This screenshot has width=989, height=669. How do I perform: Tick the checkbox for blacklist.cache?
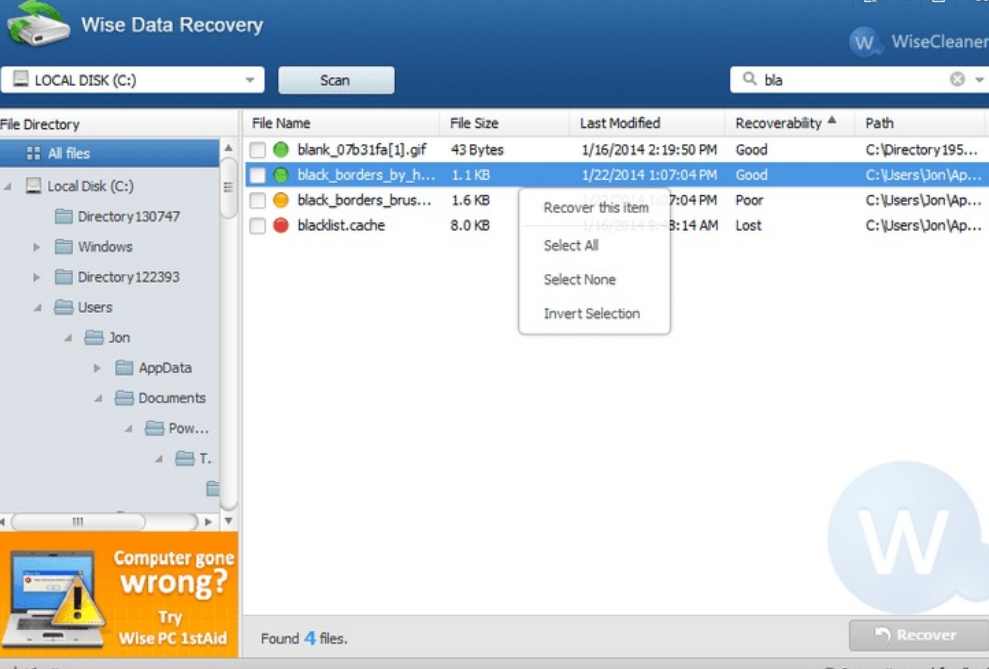(x=258, y=226)
